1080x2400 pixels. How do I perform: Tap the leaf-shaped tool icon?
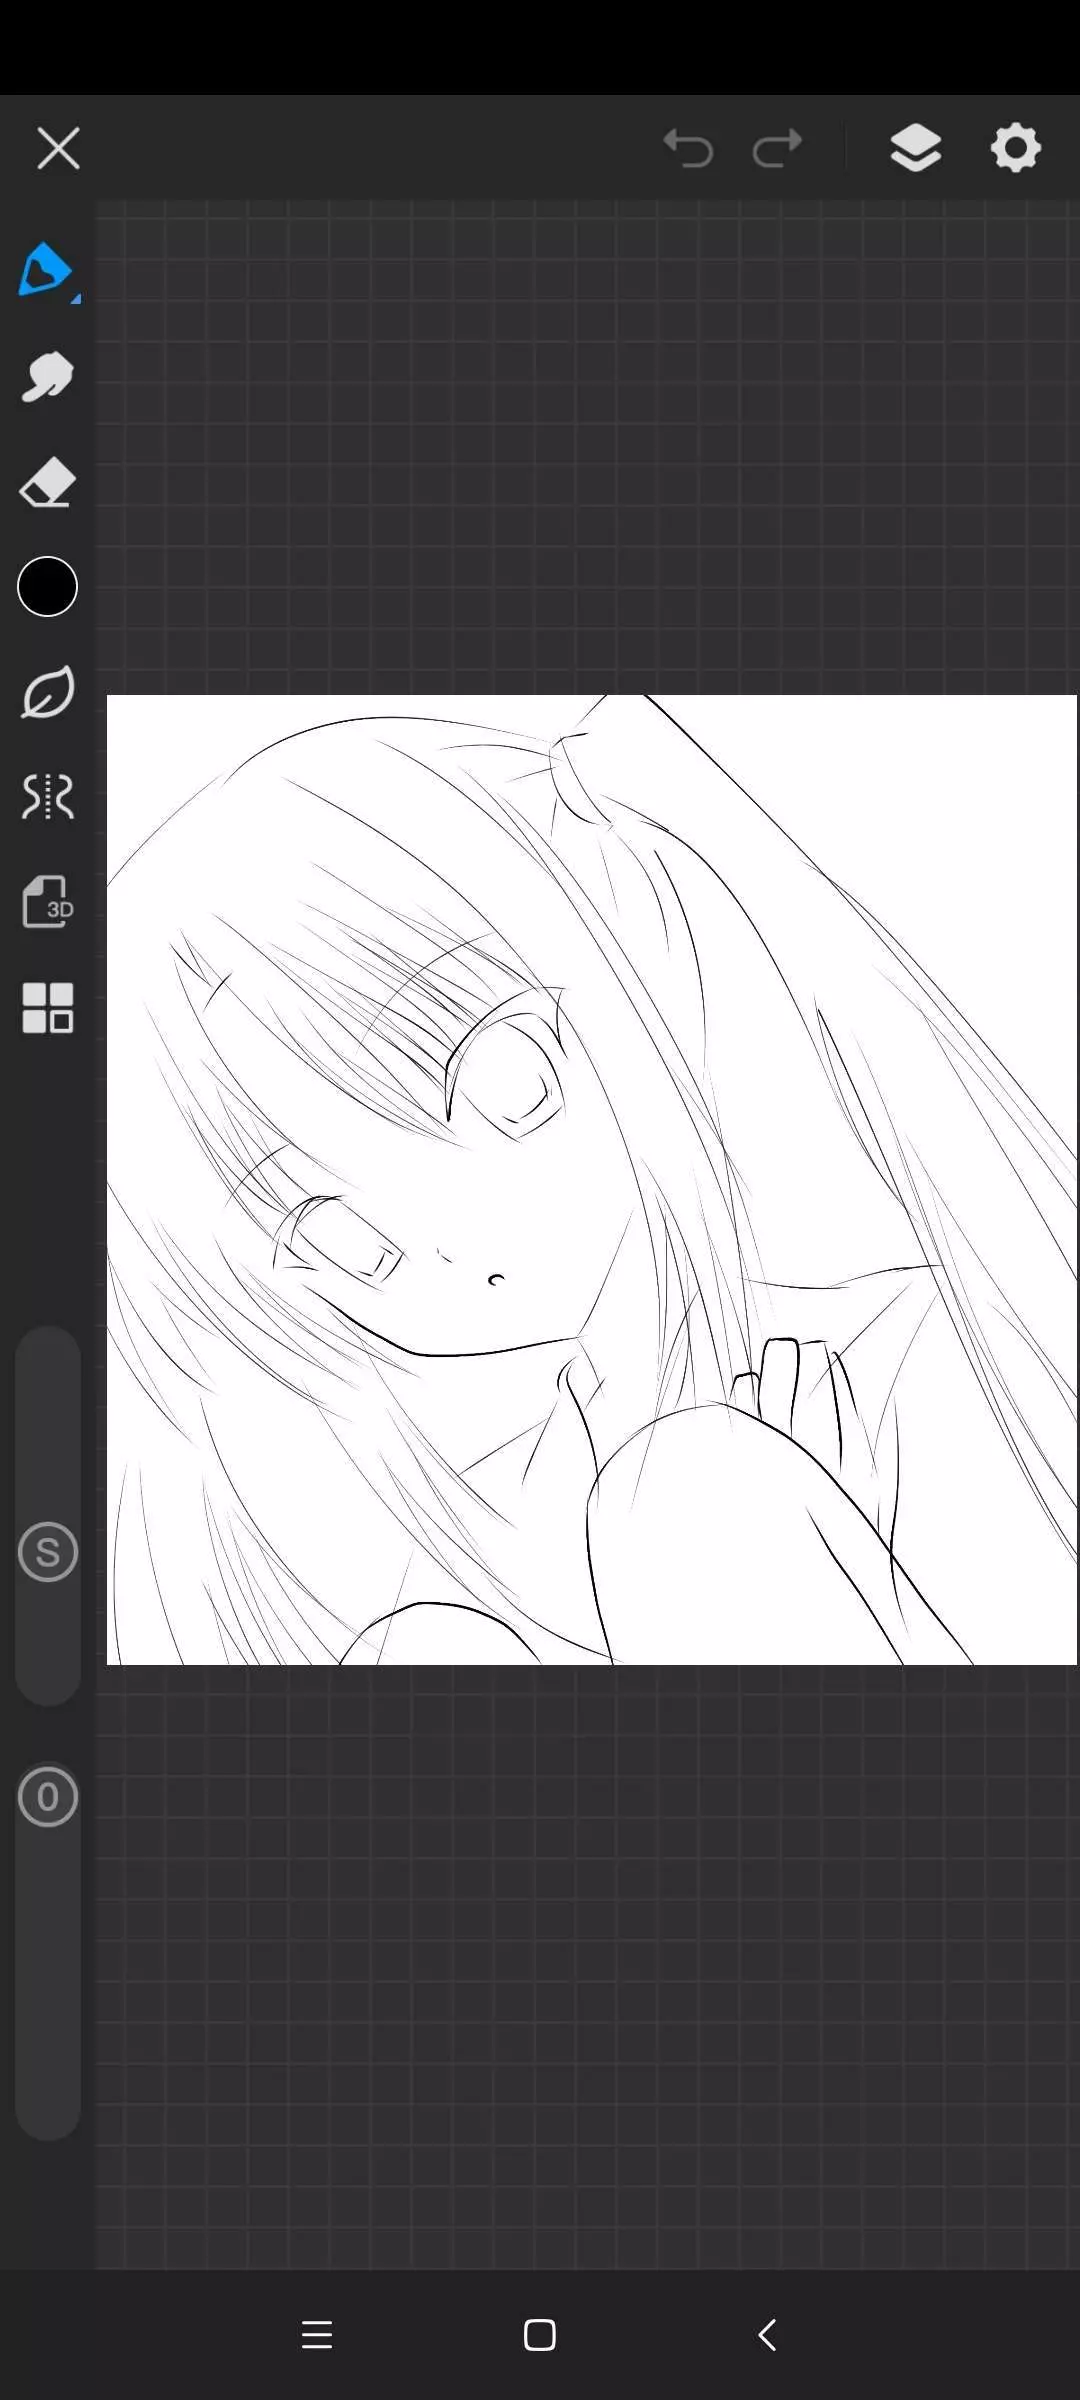point(47,692)
